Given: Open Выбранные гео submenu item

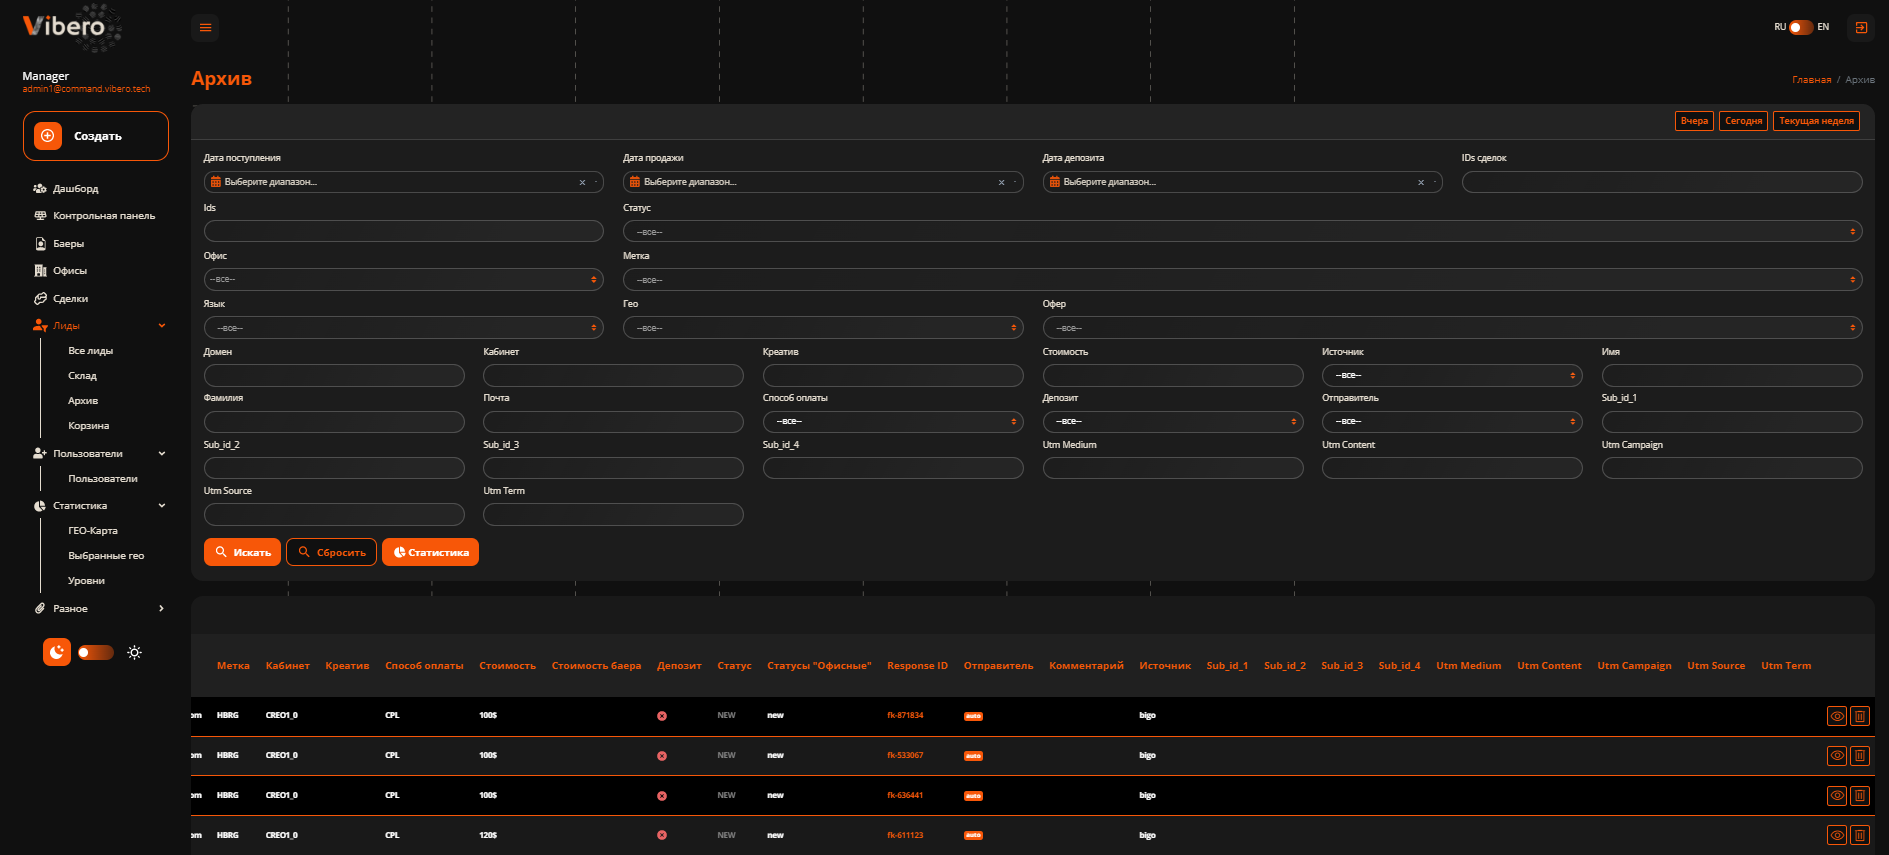Looking at the screenshot, I should 106,556.
